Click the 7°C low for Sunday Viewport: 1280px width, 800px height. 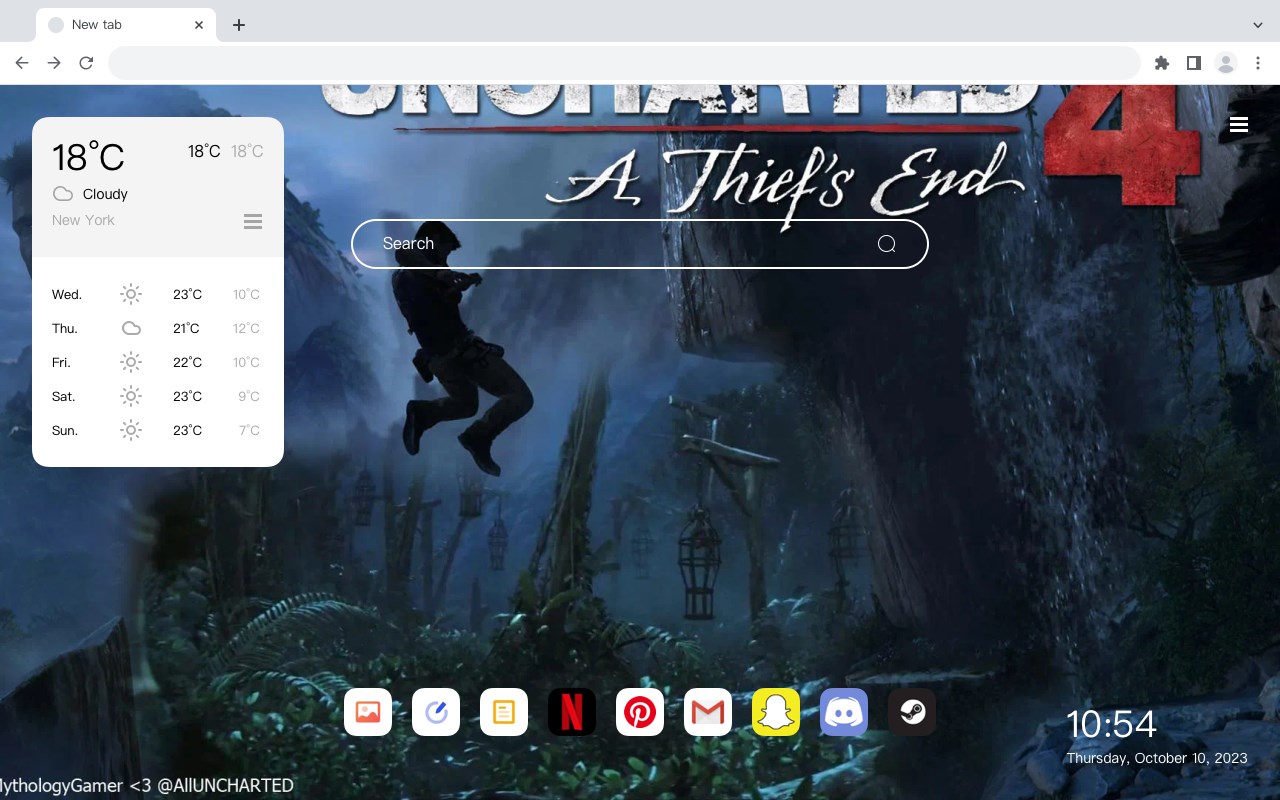(249, 430)
